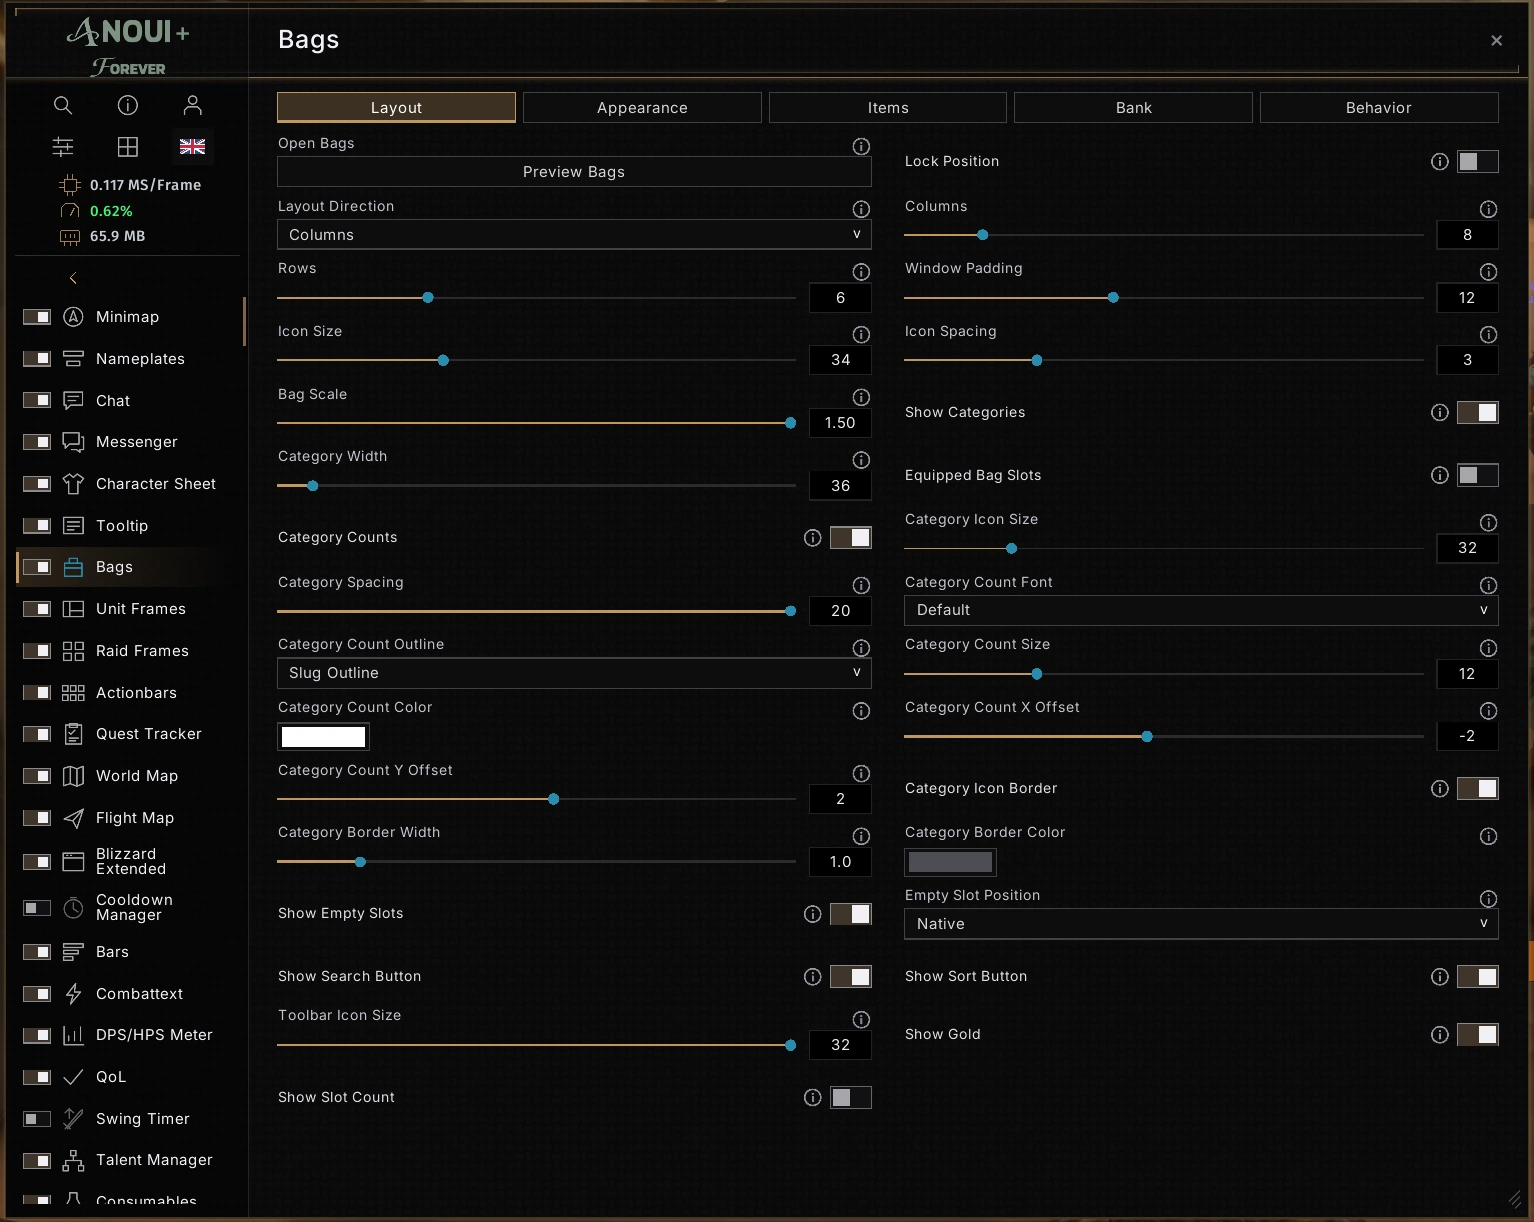Expand the Category Count Font dropdown
This screenshot has width=1534, height=1222.
pos(1201,610)
